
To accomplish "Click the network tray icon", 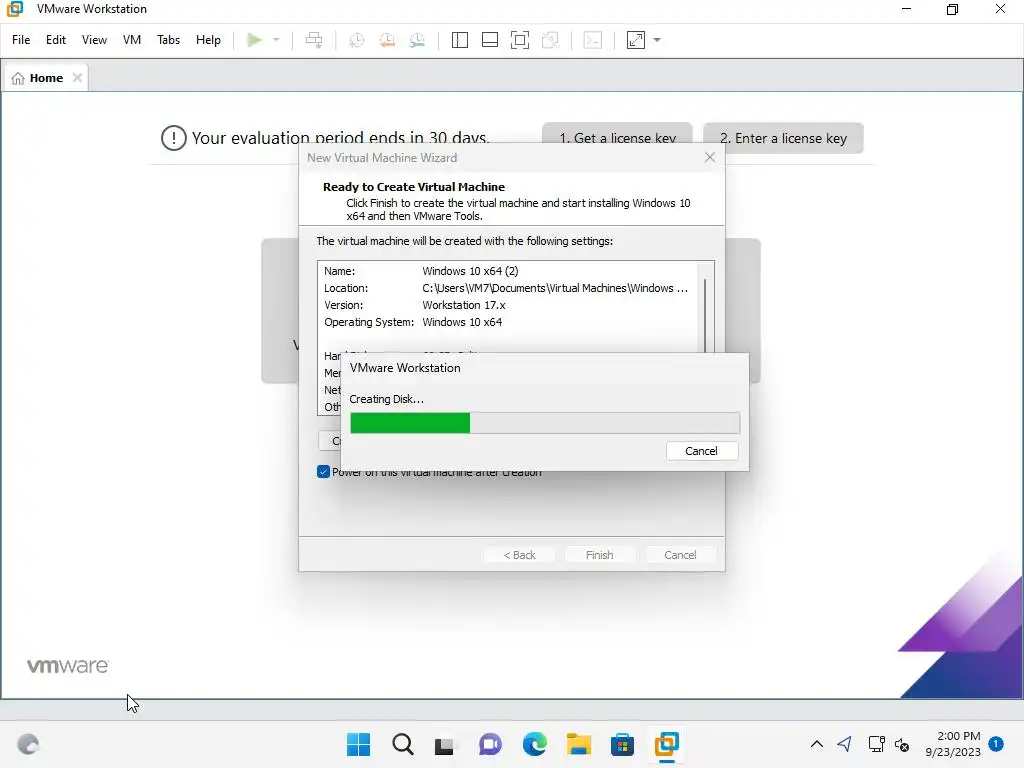I will pos(876,744).
